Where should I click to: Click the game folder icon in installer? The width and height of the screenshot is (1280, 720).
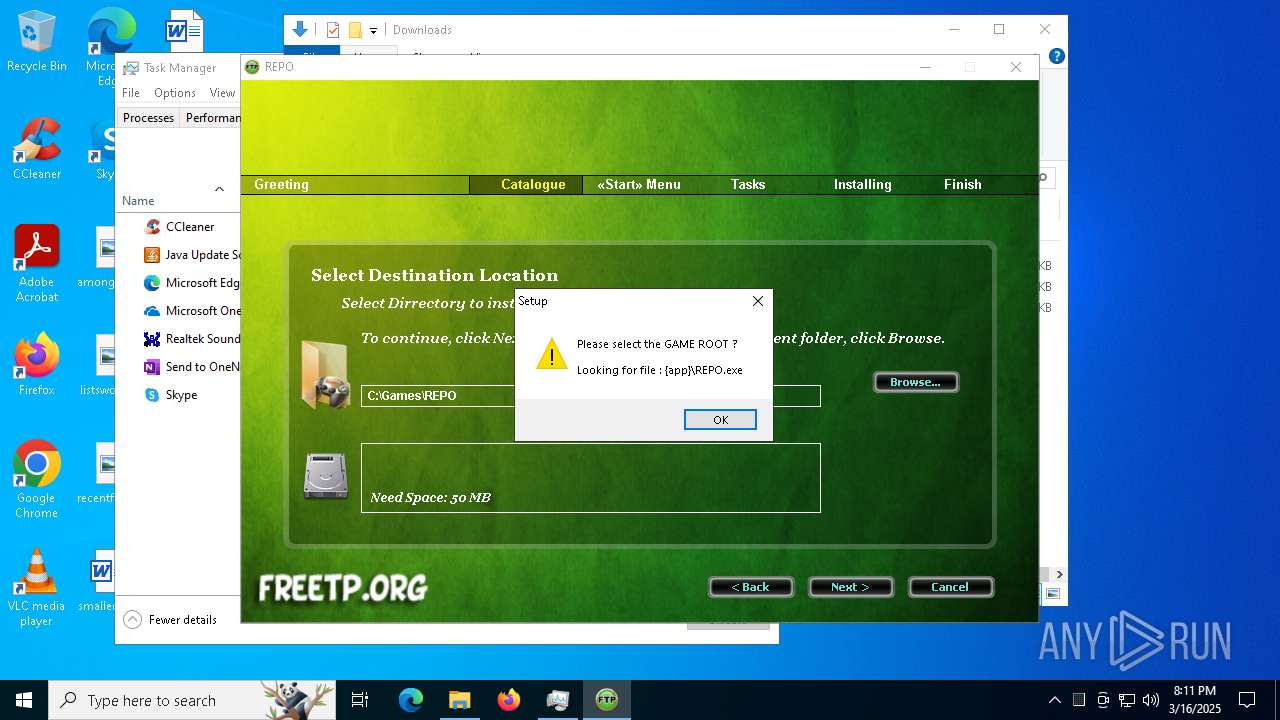pos(326,375)
